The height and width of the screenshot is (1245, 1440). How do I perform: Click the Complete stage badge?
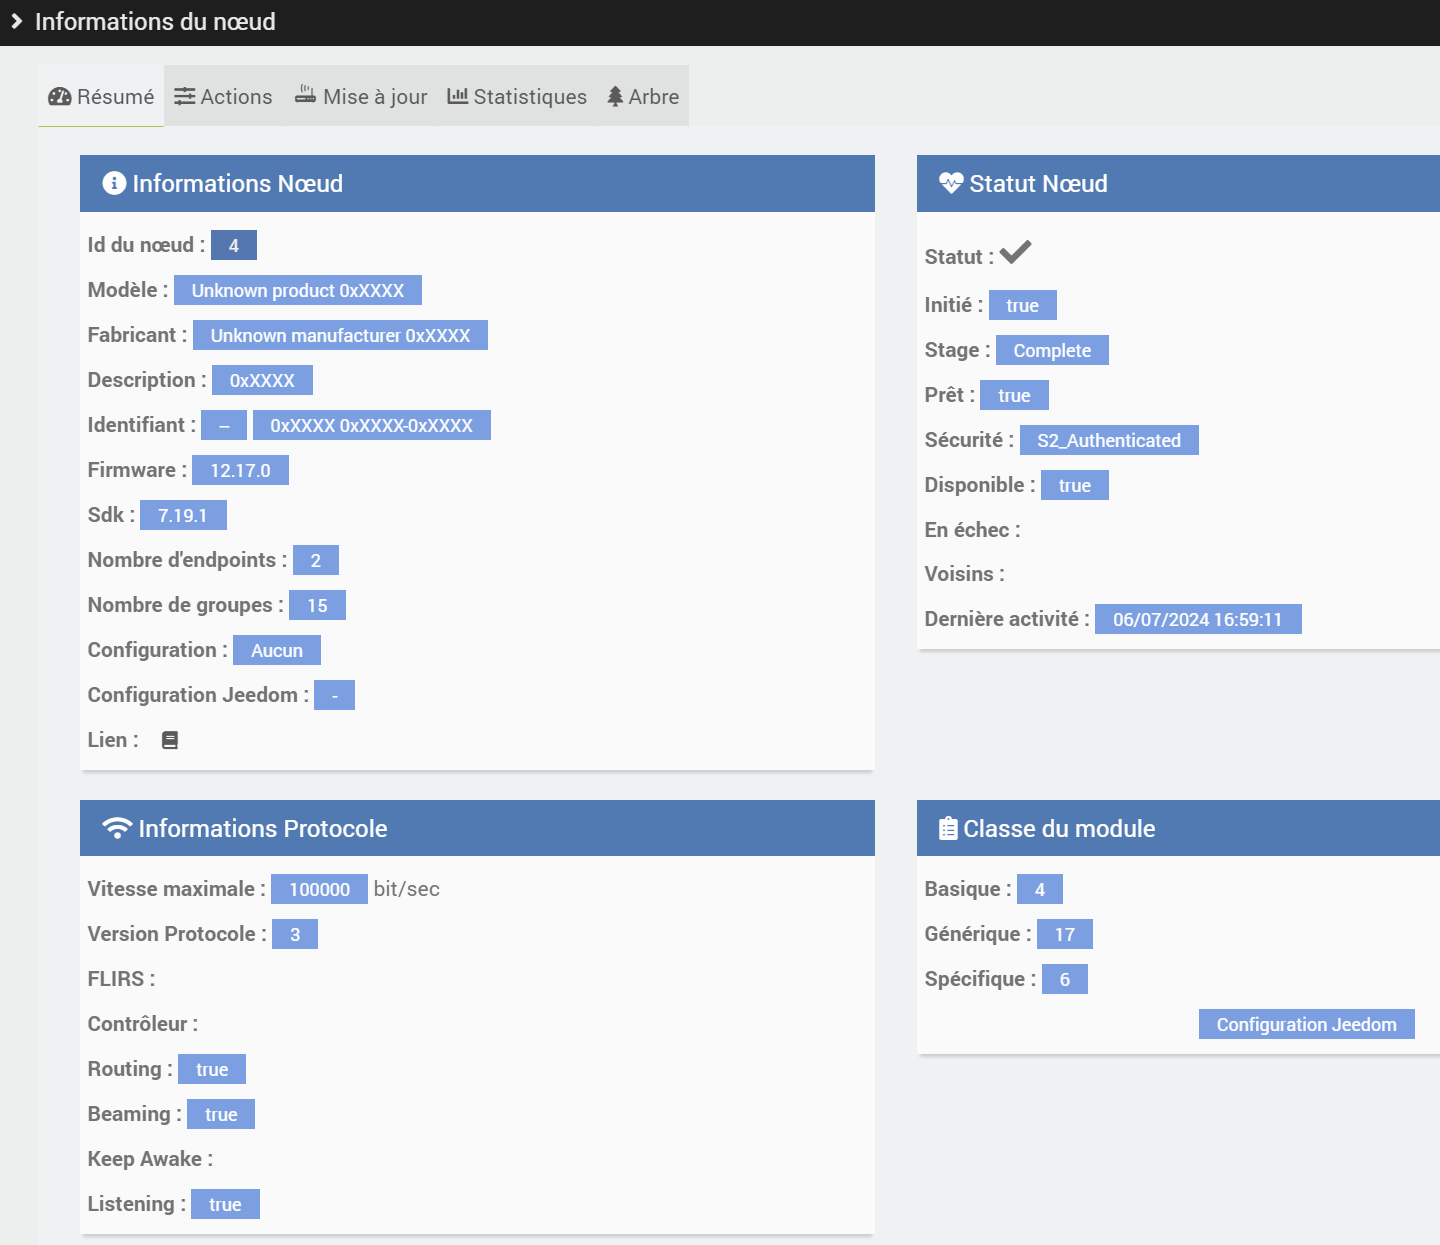(1052, 350)
